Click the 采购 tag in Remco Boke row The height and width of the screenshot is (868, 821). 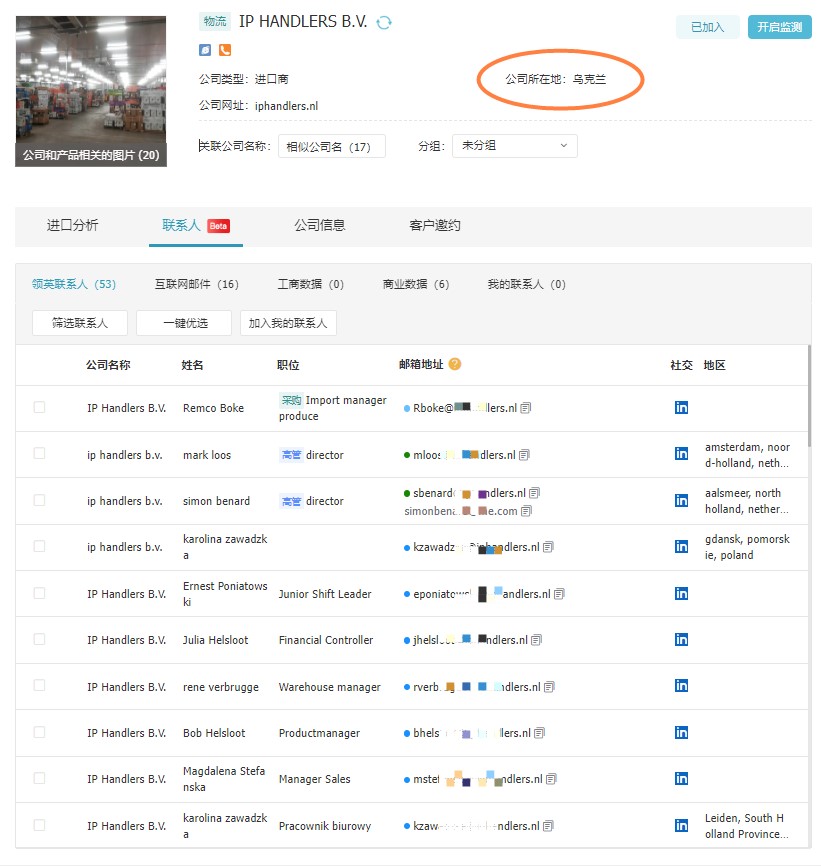pos(291,400)
